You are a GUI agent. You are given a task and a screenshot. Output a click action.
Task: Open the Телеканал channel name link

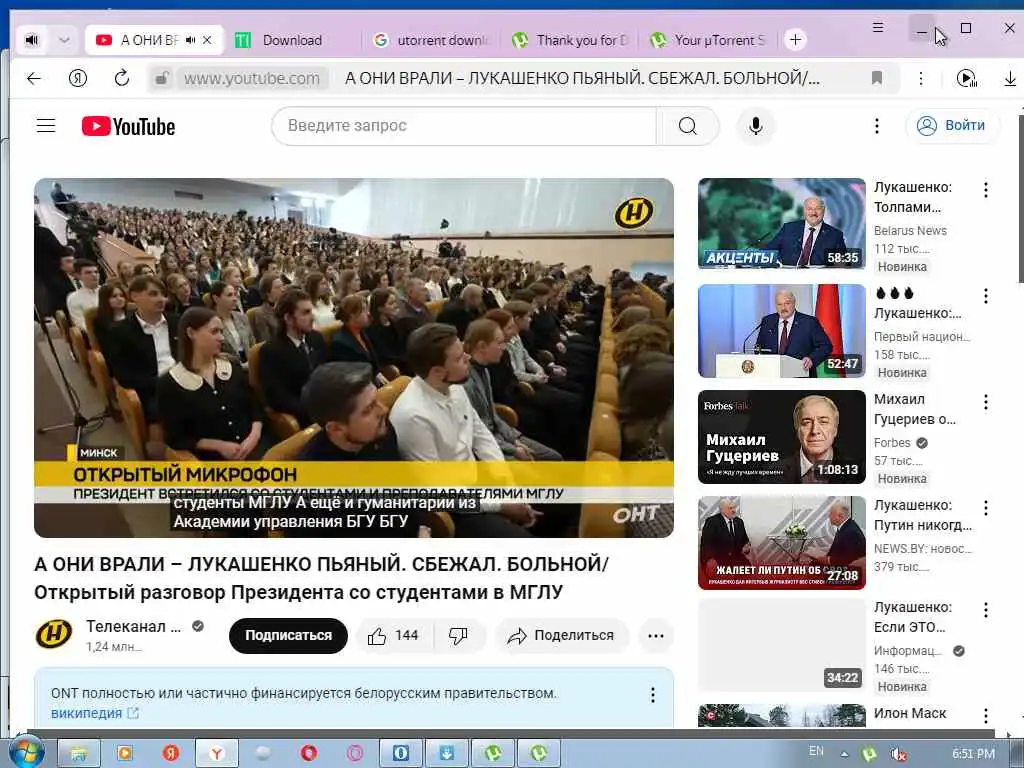tap(134, 626)
